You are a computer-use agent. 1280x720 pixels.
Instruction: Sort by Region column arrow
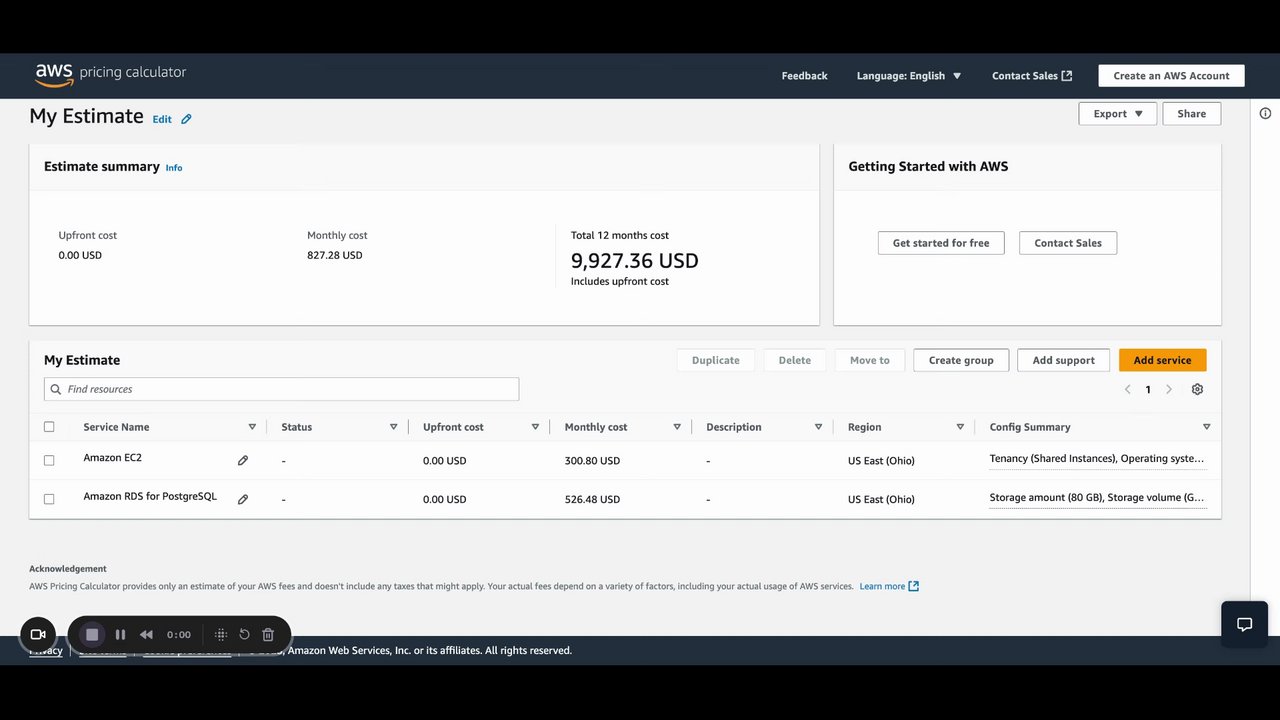tap(960, 427)
